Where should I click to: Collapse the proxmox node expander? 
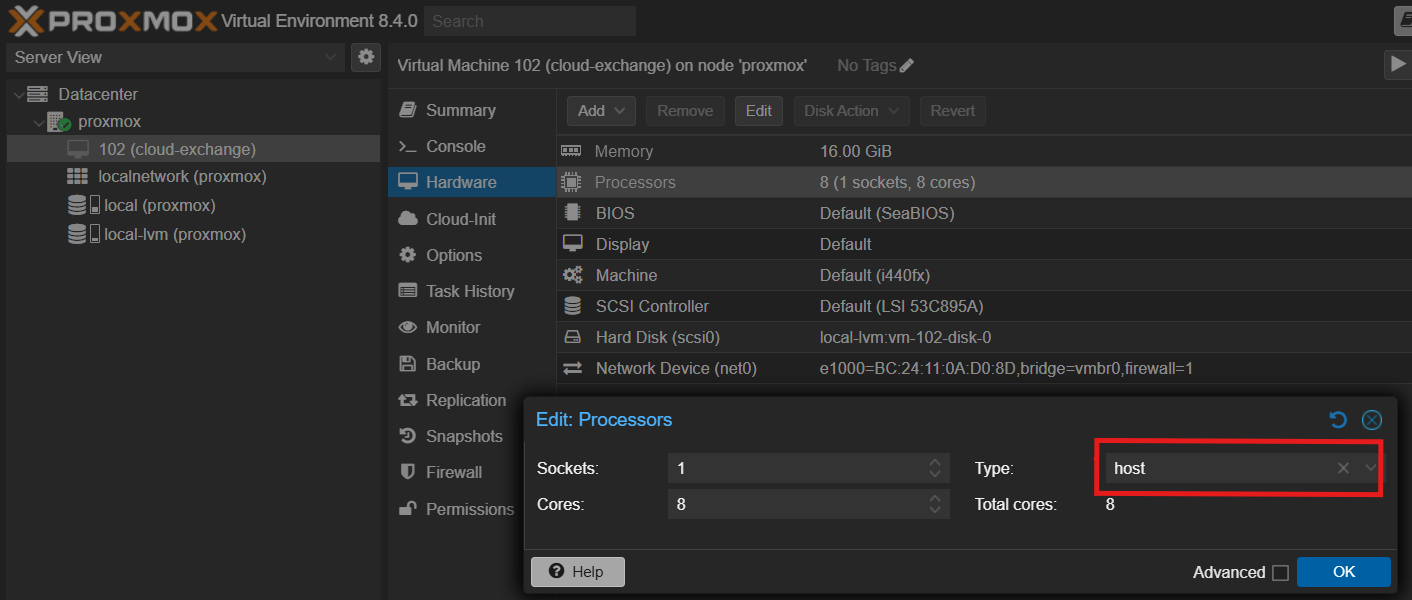(x=38, y=122)
